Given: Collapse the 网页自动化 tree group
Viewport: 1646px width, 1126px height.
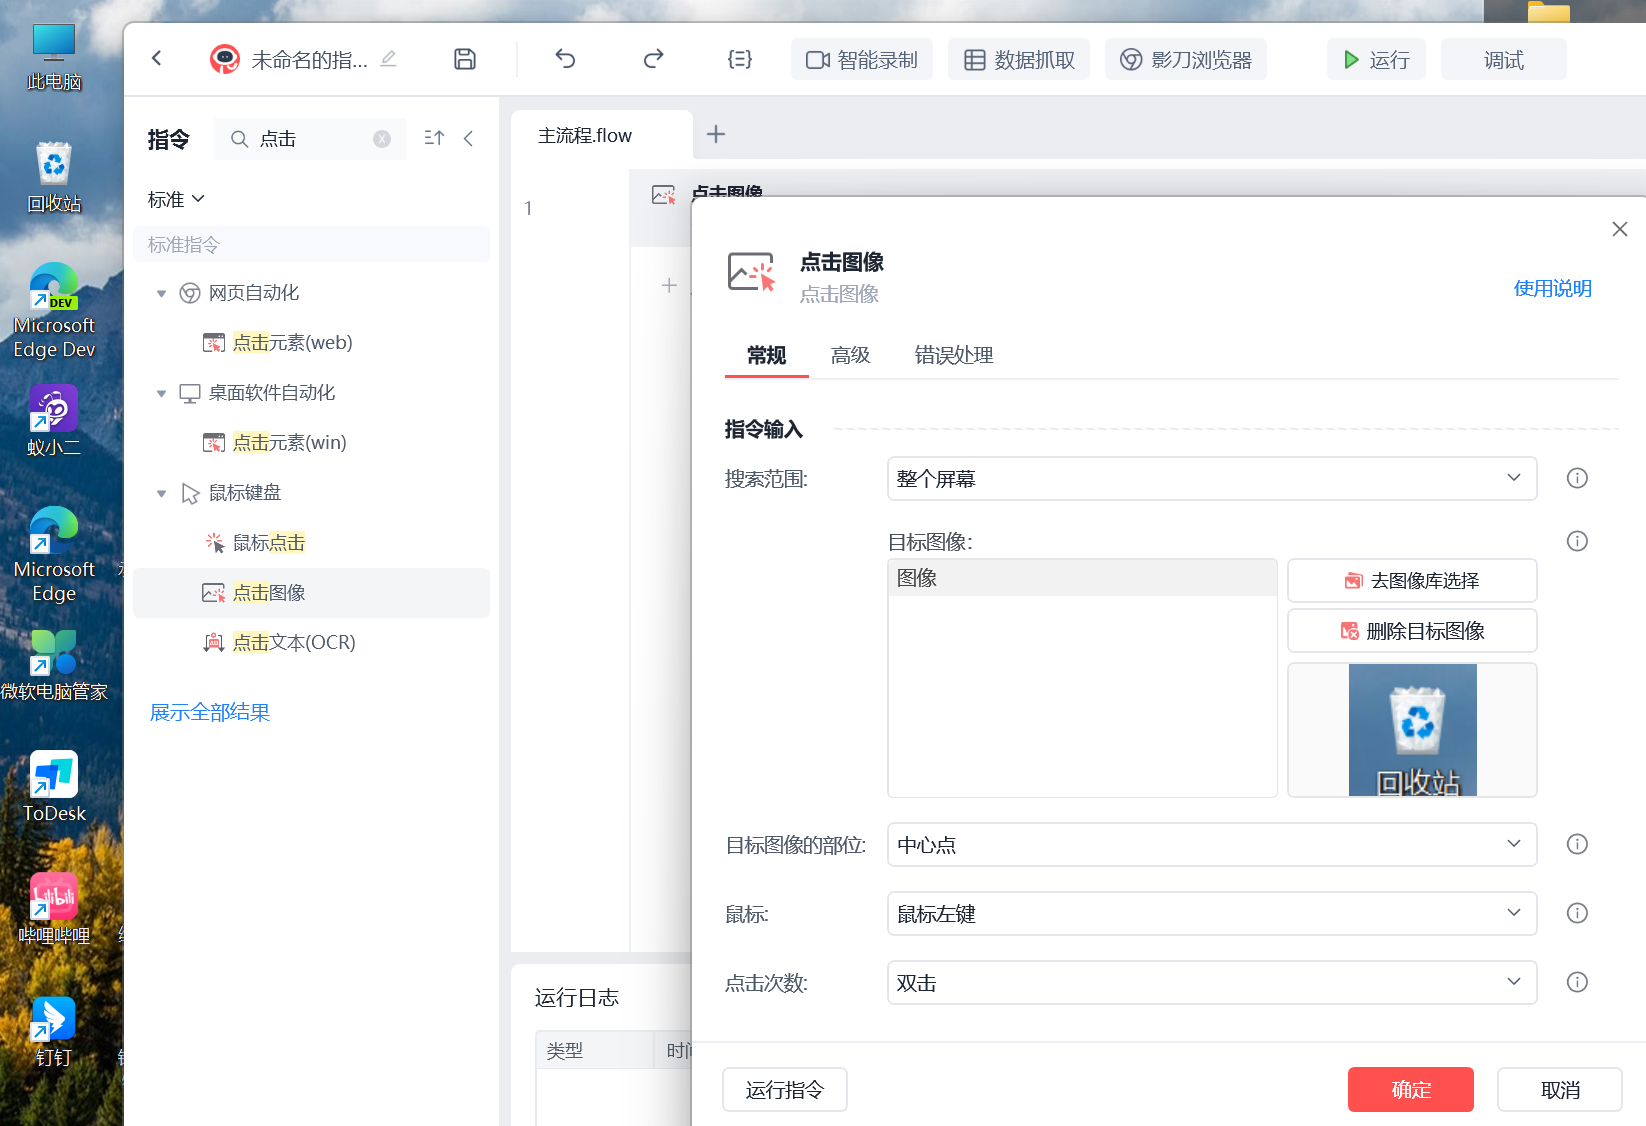Looking at the screenshot, I should point(161,293).
